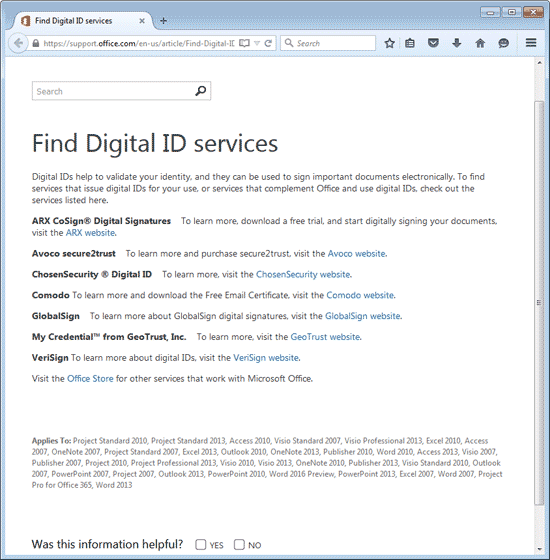Click My Credential from GeoTrust bold text
The width and height of the screenshot is (550, 560).
click(x=109, y=337)
